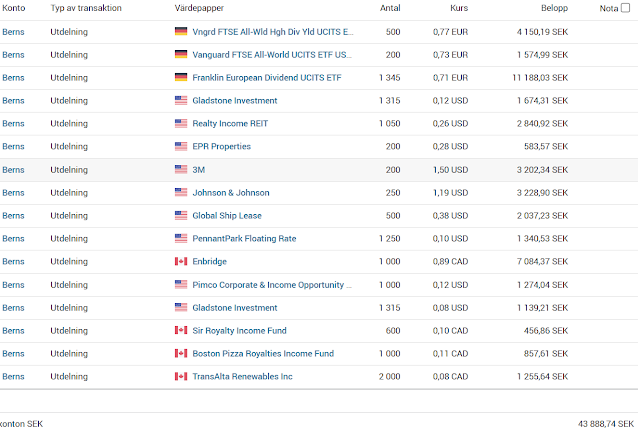This screenshot has height=430, width=640.
Task: Open the EPR Properties link
Action: point(221,146)
